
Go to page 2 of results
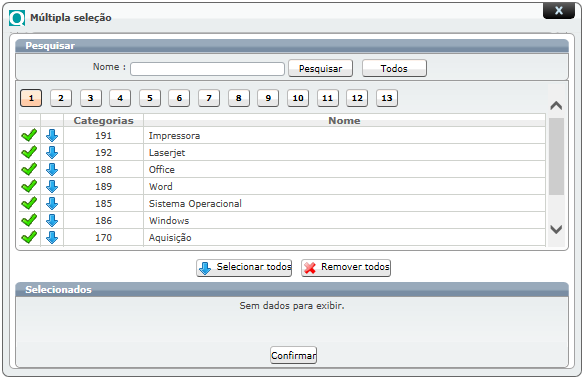click(x=61, y=98)
